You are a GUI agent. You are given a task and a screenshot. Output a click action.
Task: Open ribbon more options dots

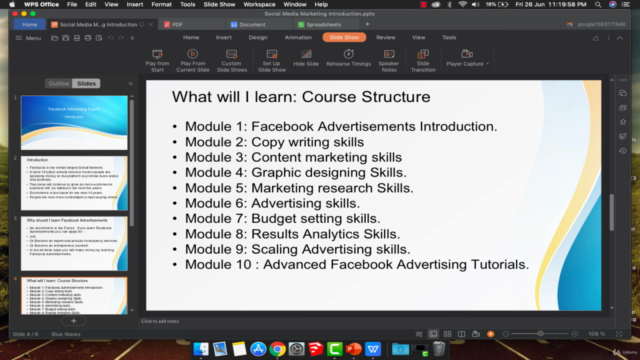pos(609,38)
